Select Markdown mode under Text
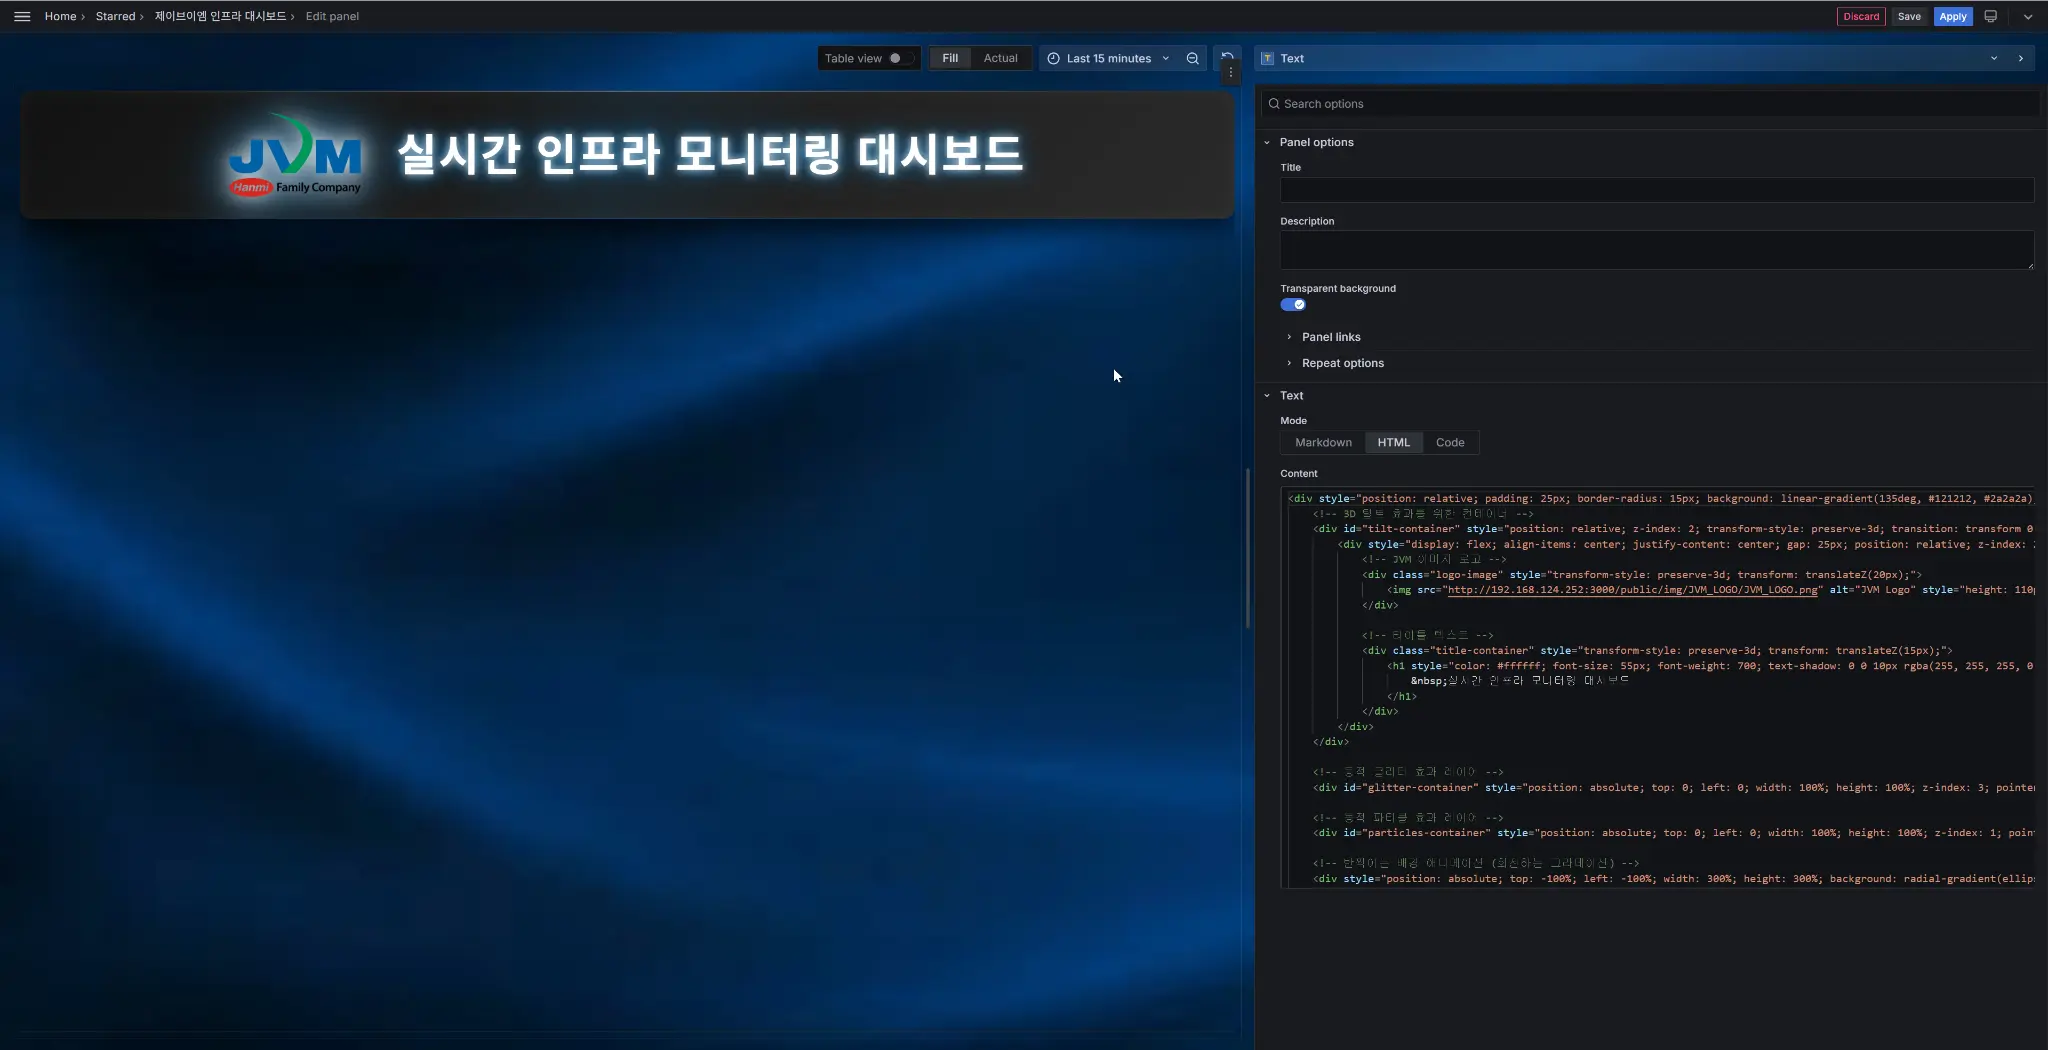The height and width of the screenshot is (1050, 2048). (1322, 442)
